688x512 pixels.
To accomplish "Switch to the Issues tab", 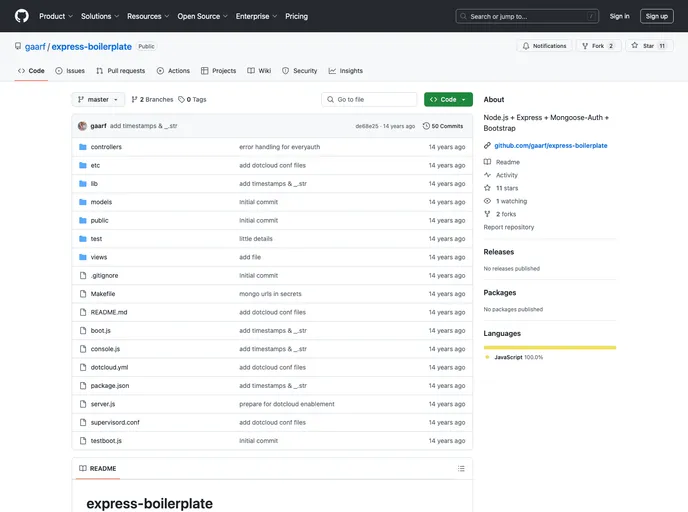I will pyautogui.click(x=70, y=71).
